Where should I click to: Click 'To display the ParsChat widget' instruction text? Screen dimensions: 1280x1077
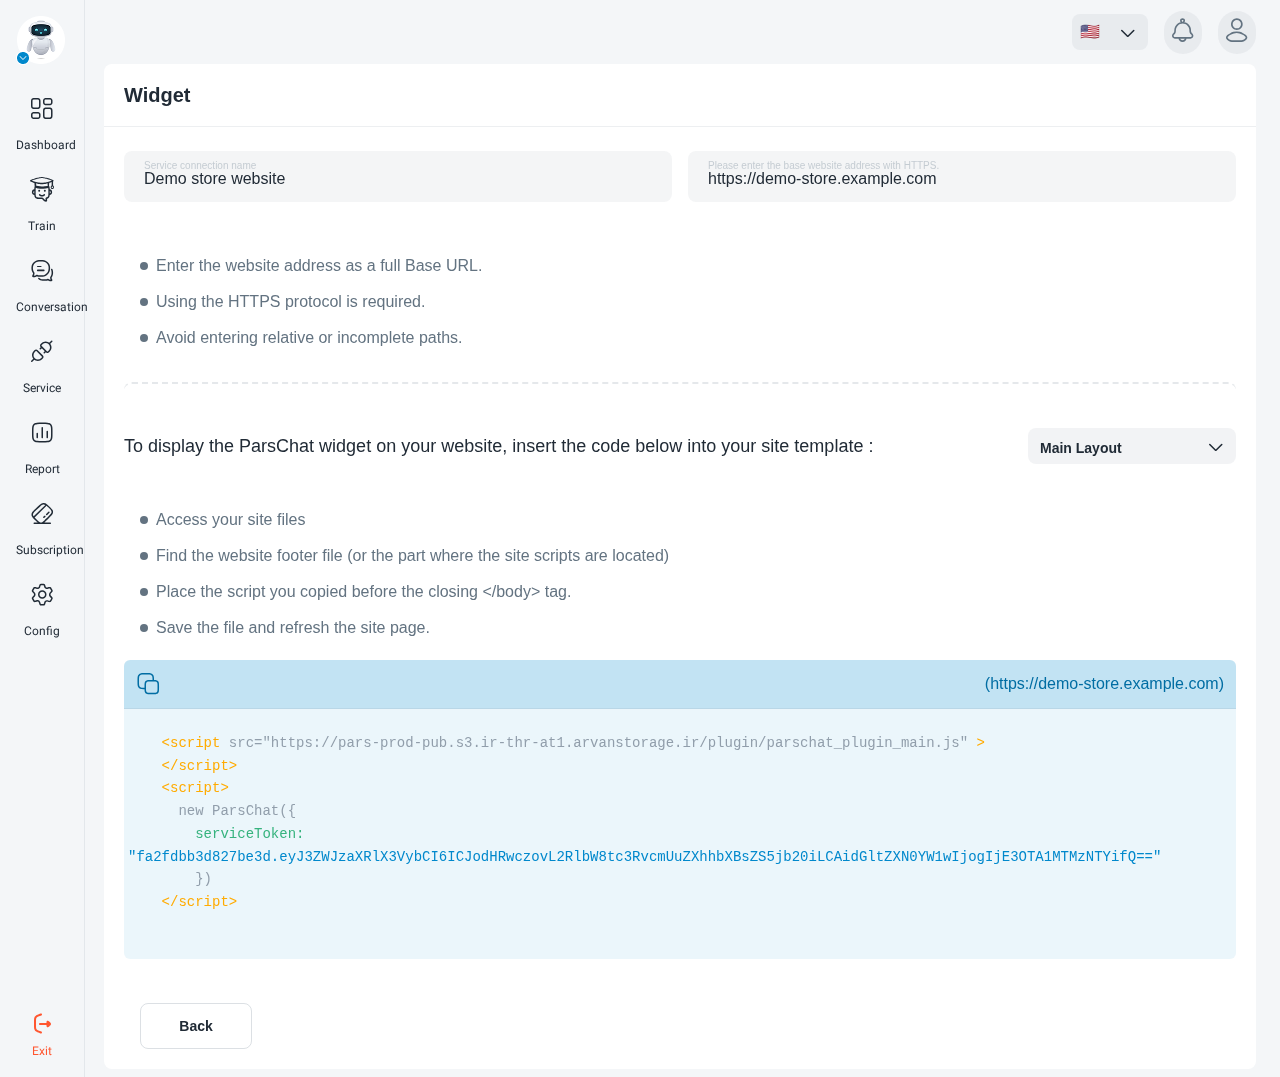coord(498,446)
